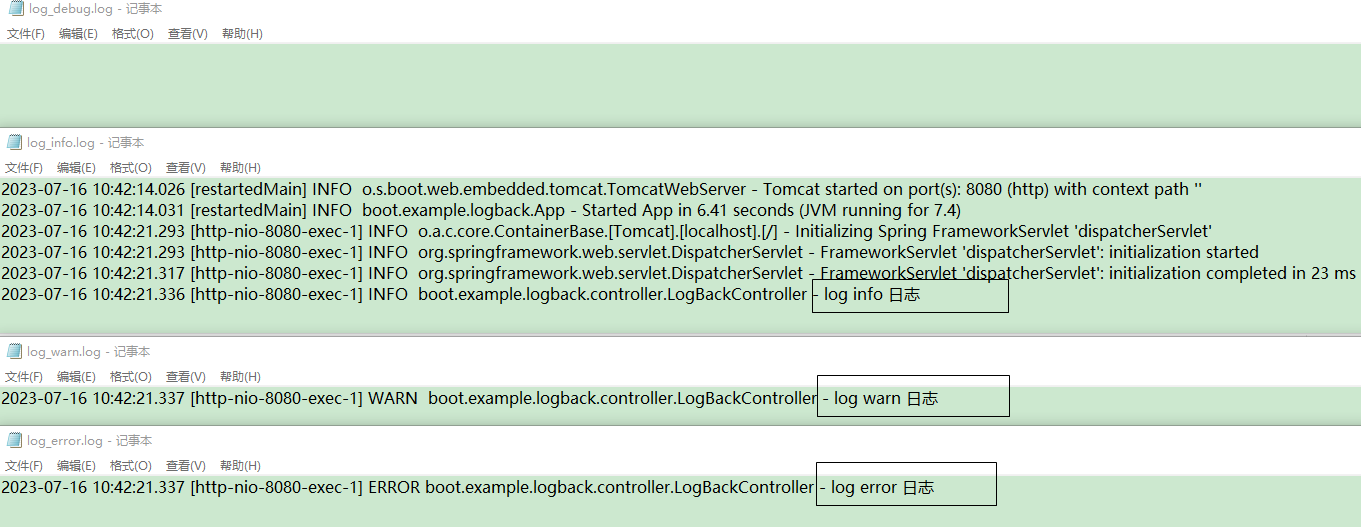Open 查看(V) menu in log_warn.log window
1361x527 pixels.
[186, 377]
